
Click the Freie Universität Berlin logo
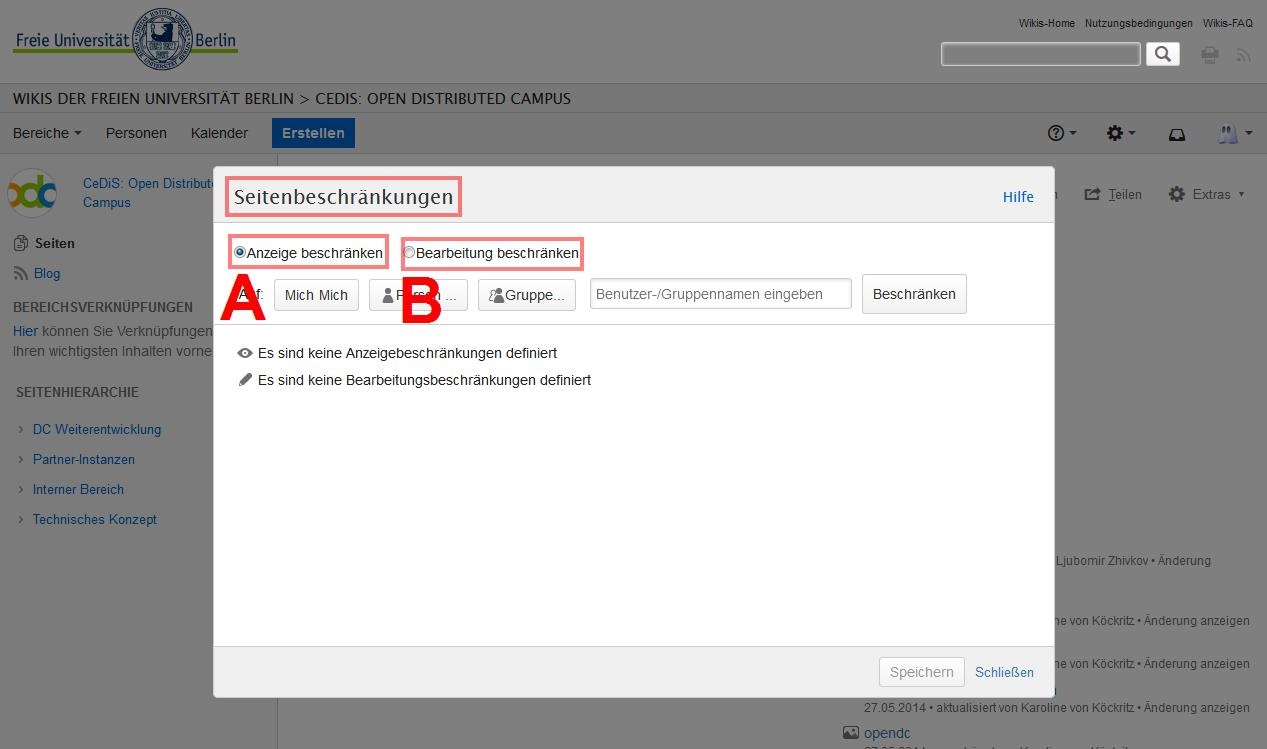tap(125, 40)
